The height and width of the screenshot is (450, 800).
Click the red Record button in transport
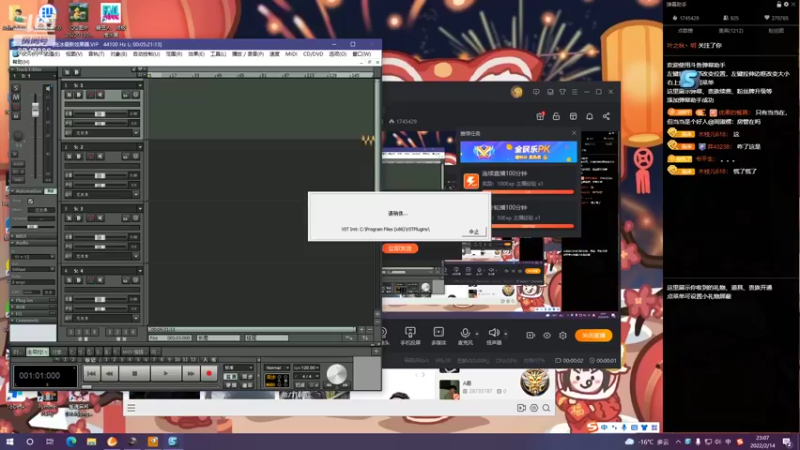point(209,374)
